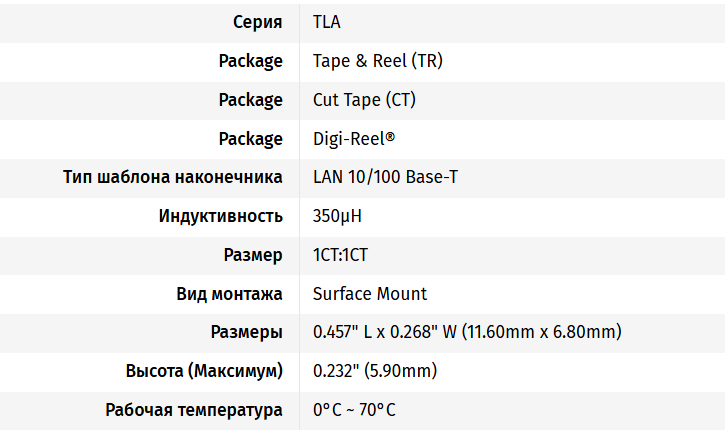Select the 350µH inductance value
Viewport: 725px width, 437px height.
tap(339, 216)
